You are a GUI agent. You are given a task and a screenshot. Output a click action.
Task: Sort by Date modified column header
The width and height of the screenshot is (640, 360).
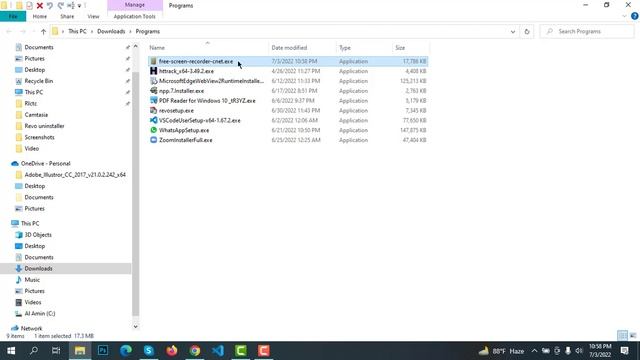(289, 48)
